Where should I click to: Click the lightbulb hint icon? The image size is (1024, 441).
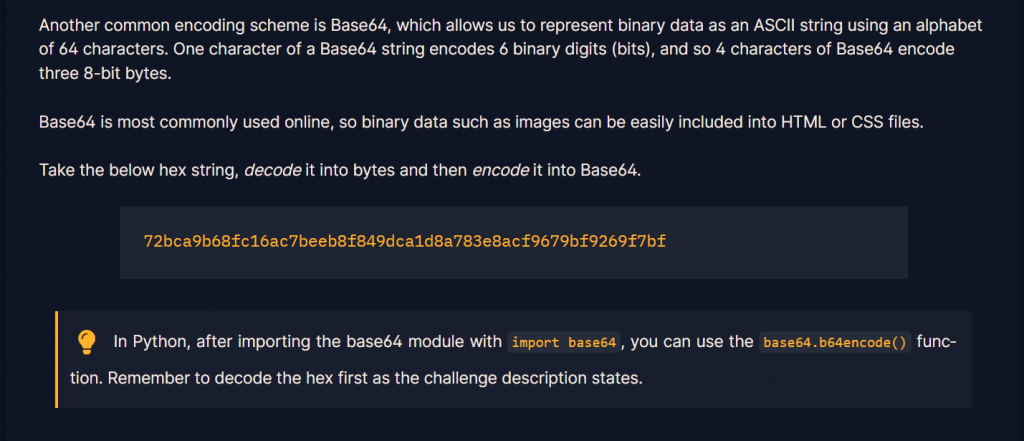(x=86, y=342)
